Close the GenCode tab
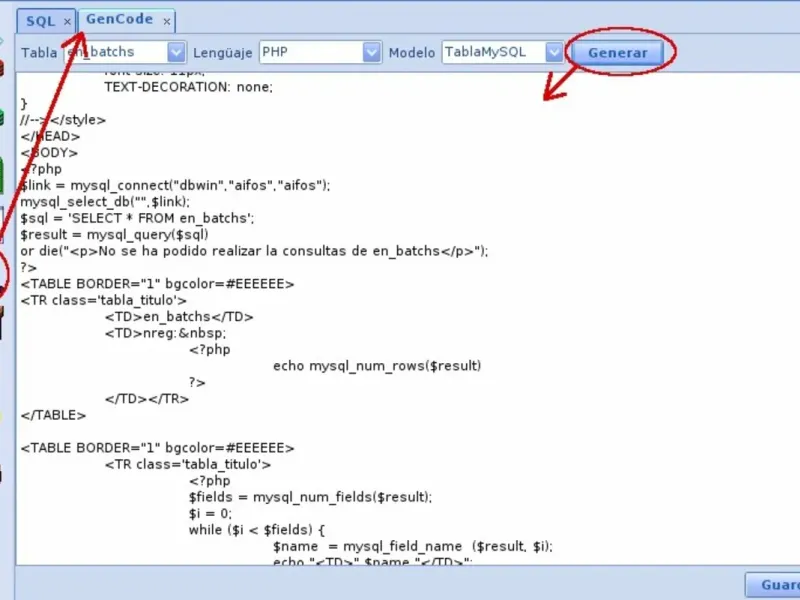 click(x=166, y=21)
